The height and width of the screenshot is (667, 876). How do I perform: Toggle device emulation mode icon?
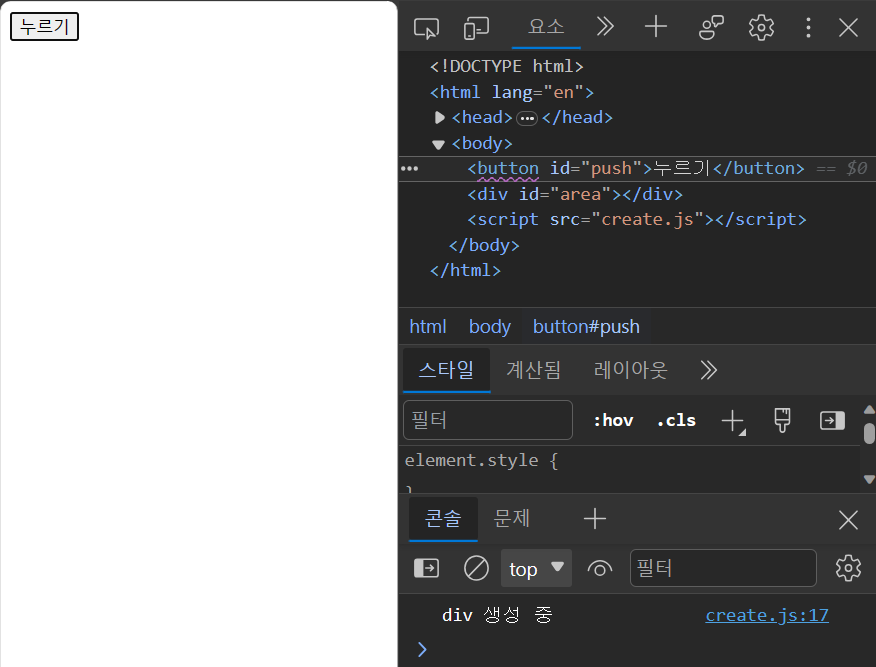477,27
